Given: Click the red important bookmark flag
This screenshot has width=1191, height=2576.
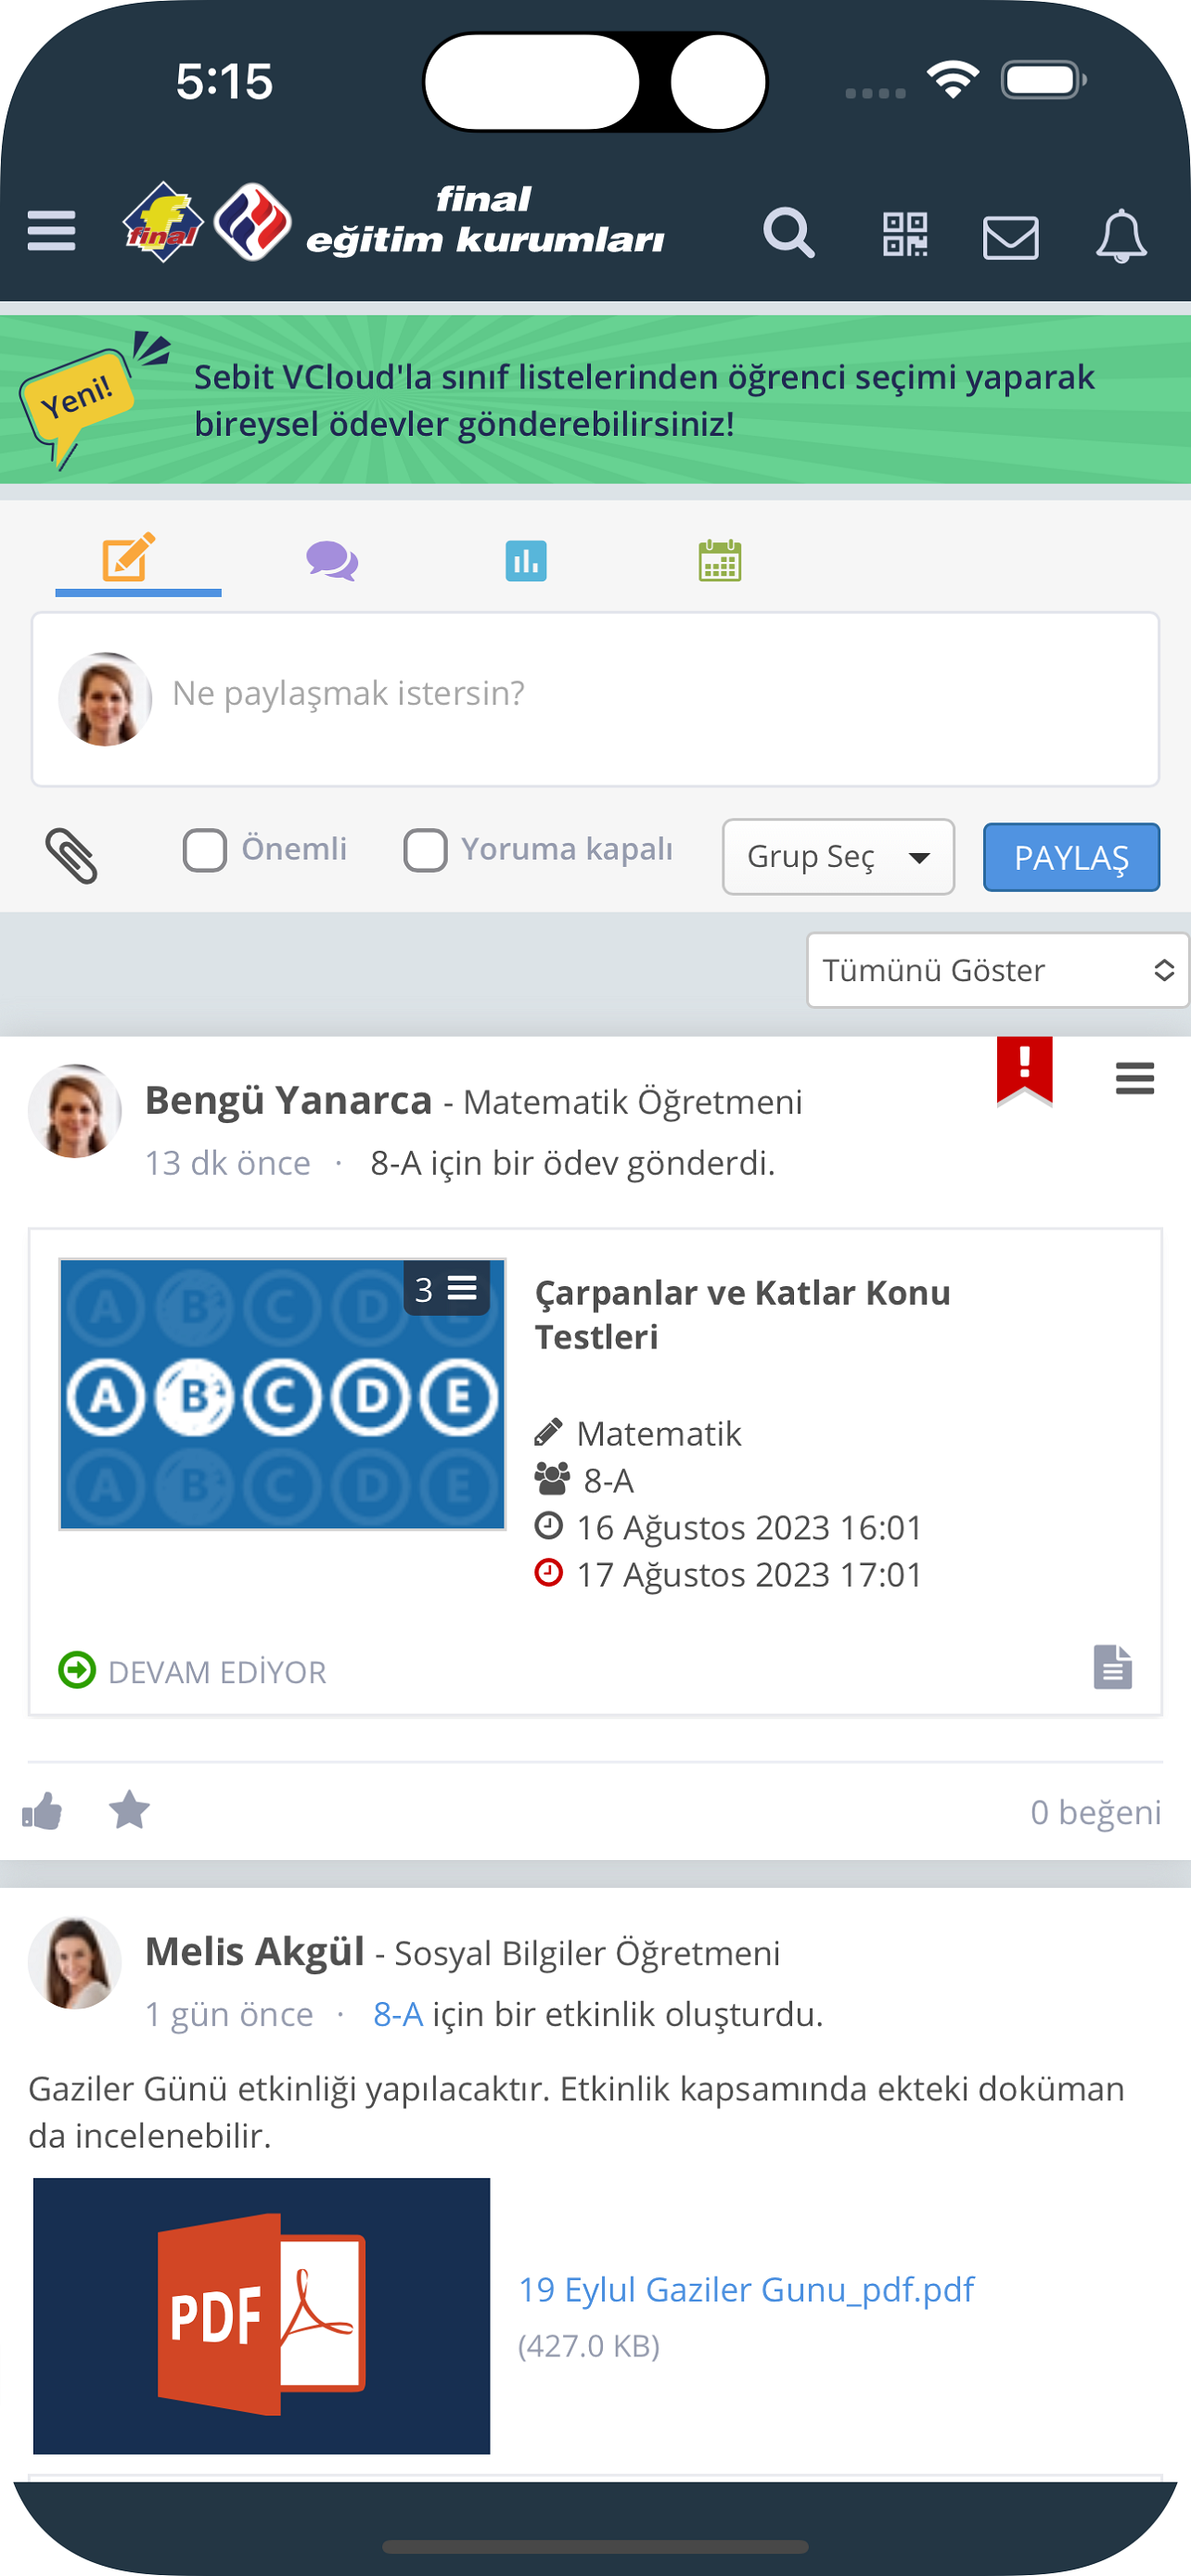Looking at the screenshot, I should tap(1025, 1071).
